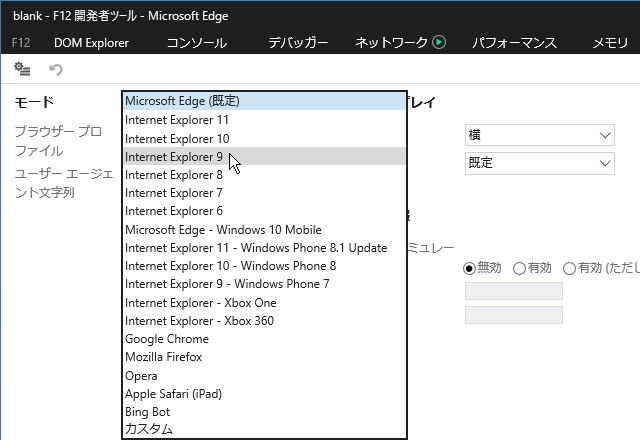The width and height of the screenshot is (640, 440).
Task: Switch to the デバッガー tab
Action: tap(298, 42)
